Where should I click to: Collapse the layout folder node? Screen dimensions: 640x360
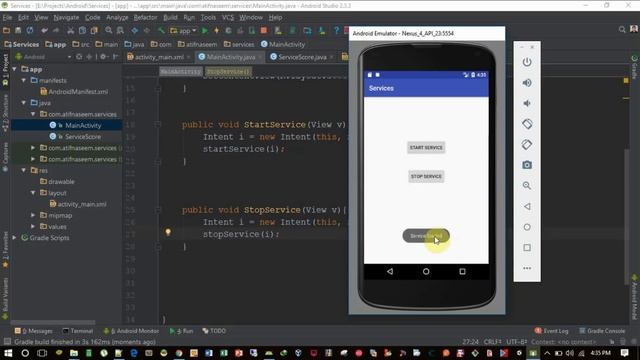coord(33,193)
